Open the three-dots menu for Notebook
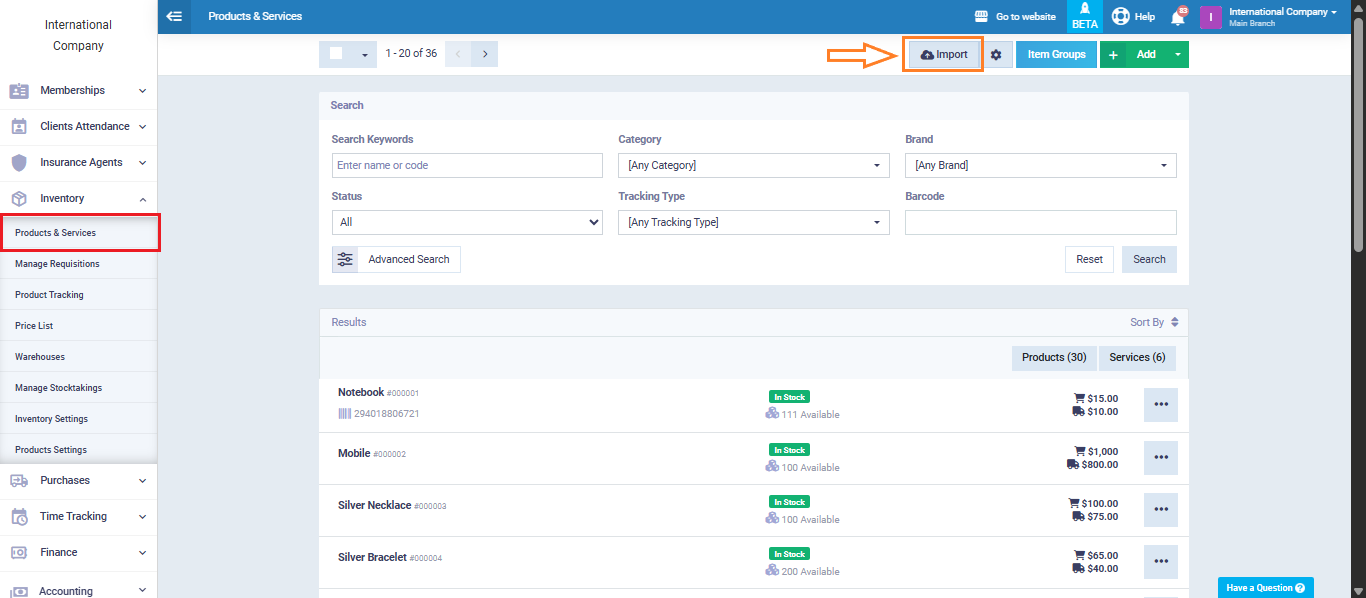This screenshot has width=1366, height=598. [1160, 404]
